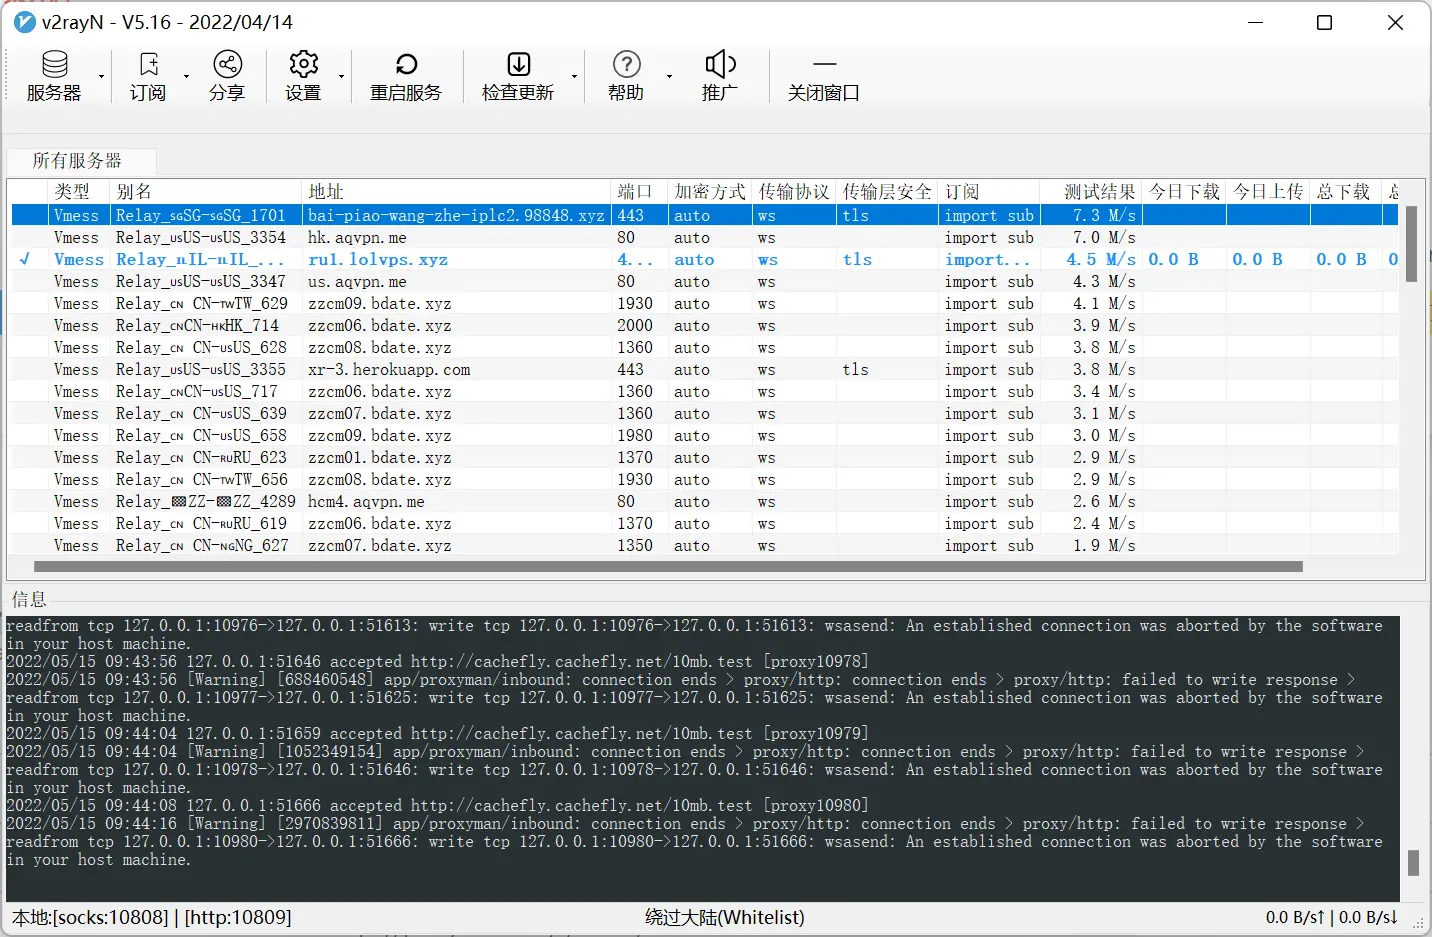Select server Relay_CN-NGNG_627
The image size is (1432, 937).
coord(704,545)
